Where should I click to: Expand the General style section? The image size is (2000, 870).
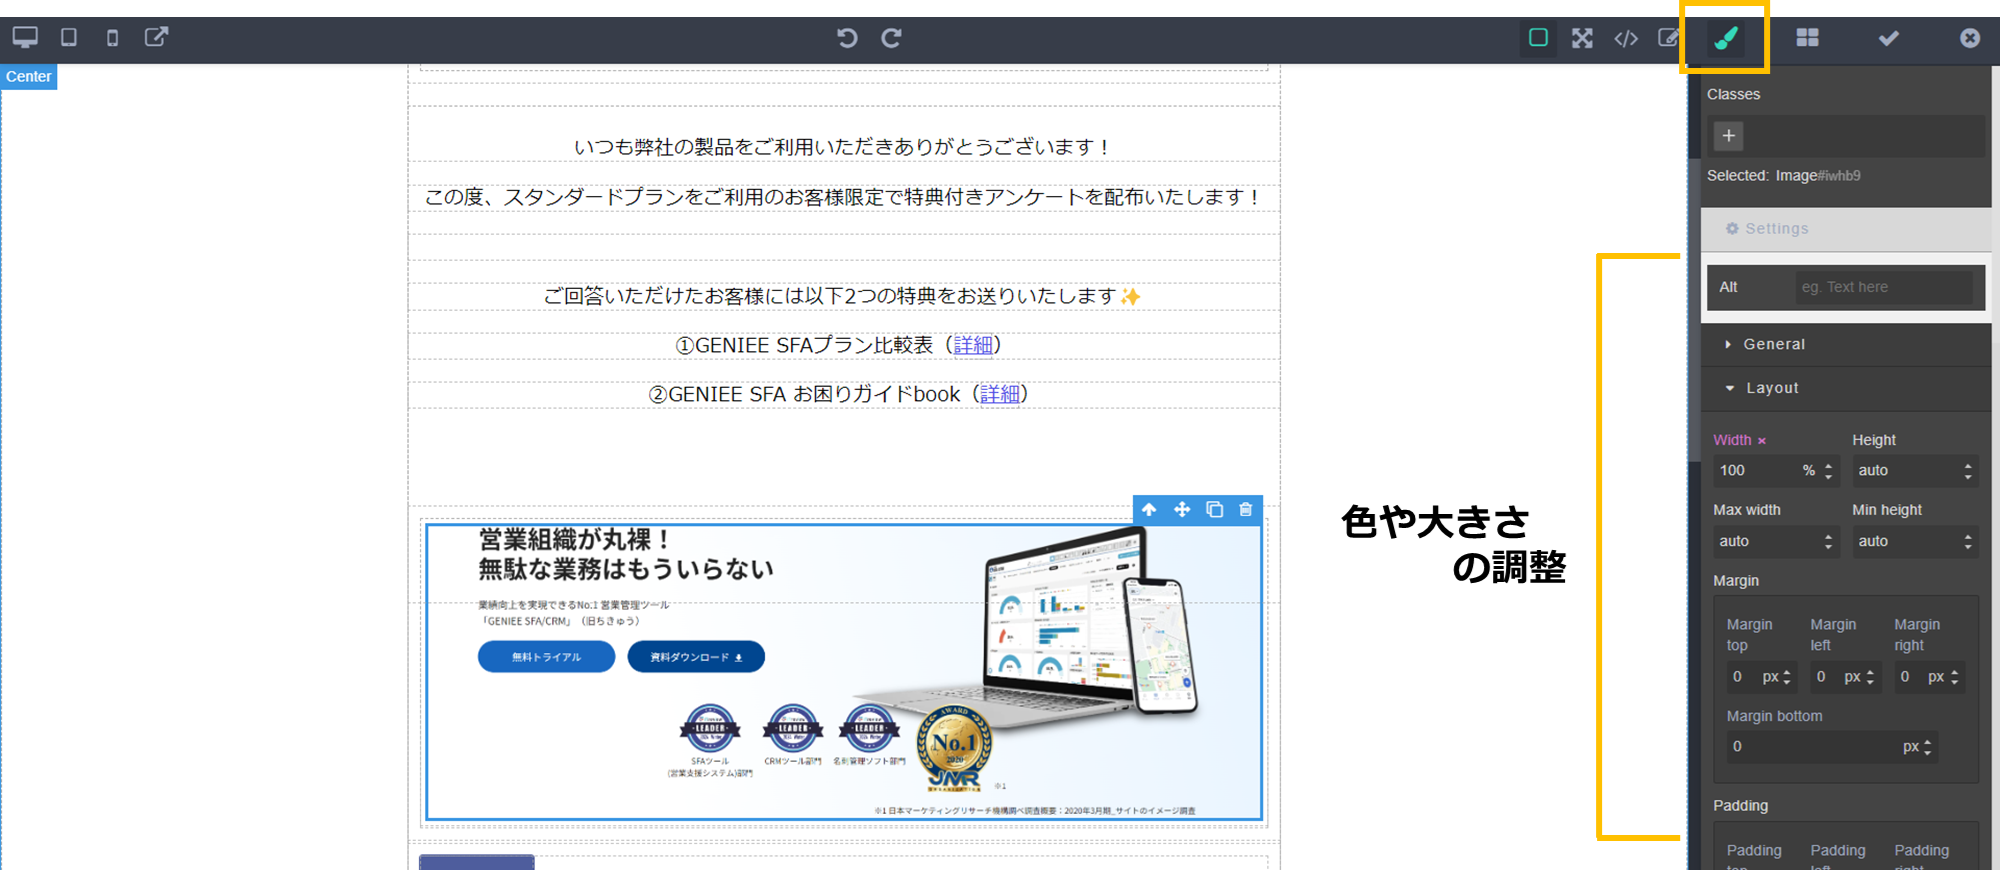click(1773, 344)
